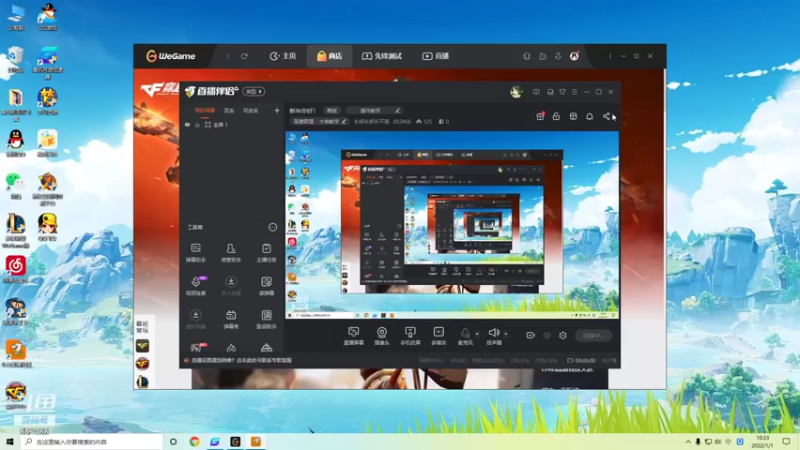
Task: Open the 主播任务 streamer tasks tool
Action: pyautogui.click(x=266, y=253)
